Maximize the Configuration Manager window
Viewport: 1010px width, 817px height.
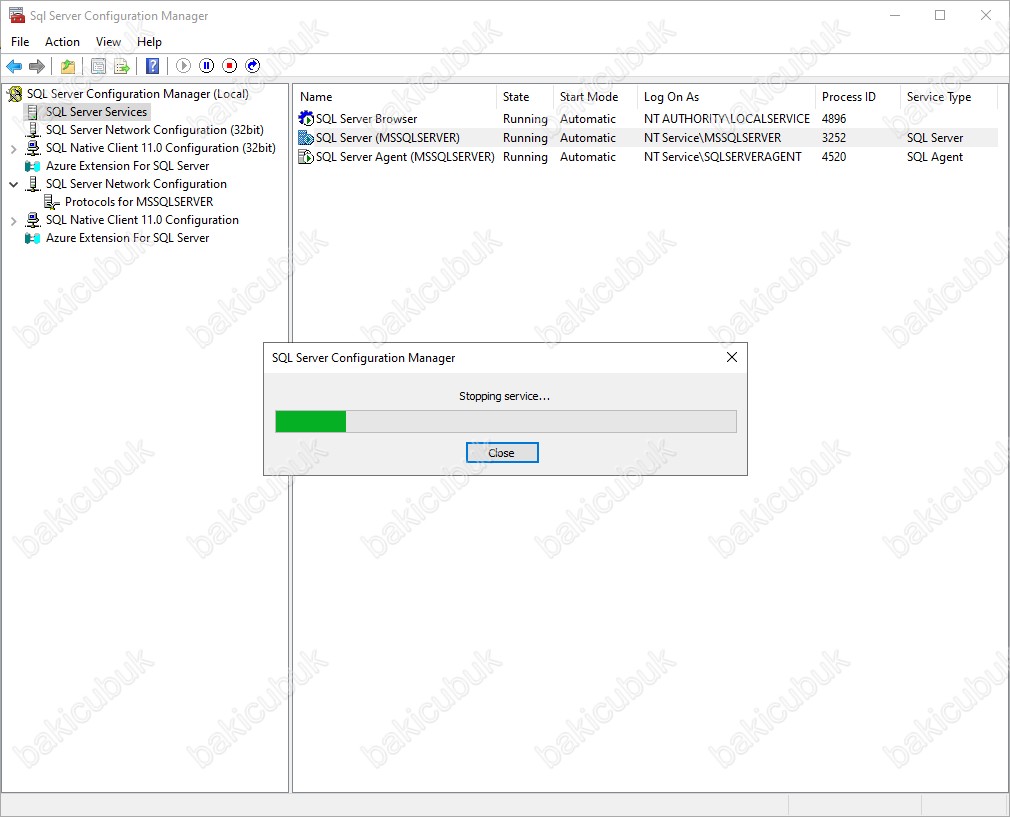point(940,15)
